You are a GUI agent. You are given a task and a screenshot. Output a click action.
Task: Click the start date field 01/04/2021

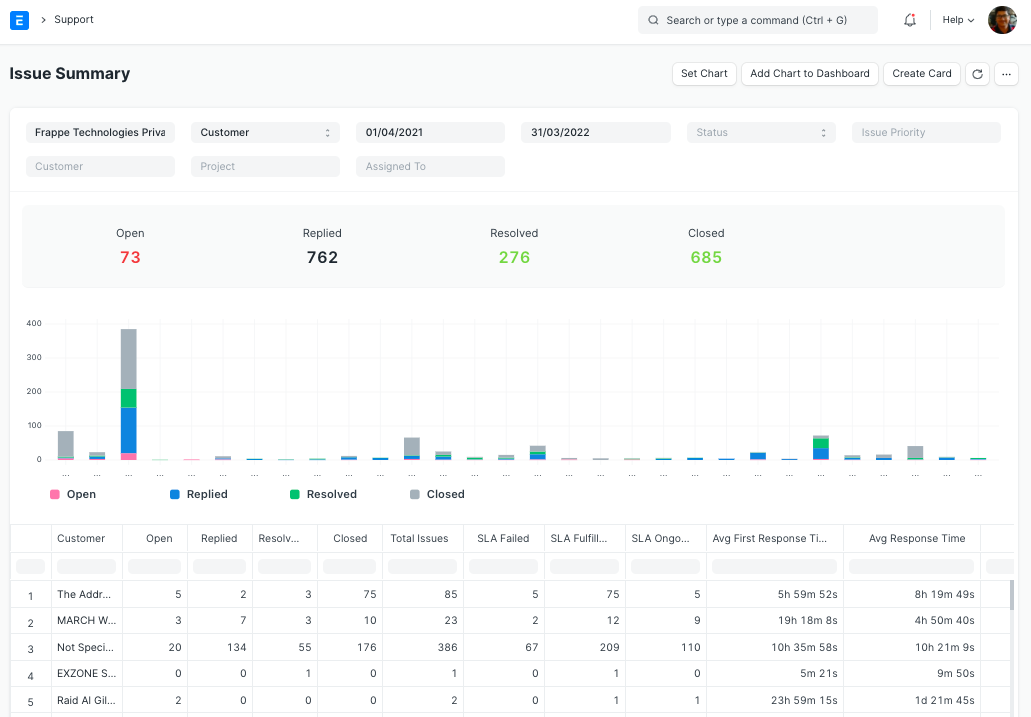click(x=430, y=132)
